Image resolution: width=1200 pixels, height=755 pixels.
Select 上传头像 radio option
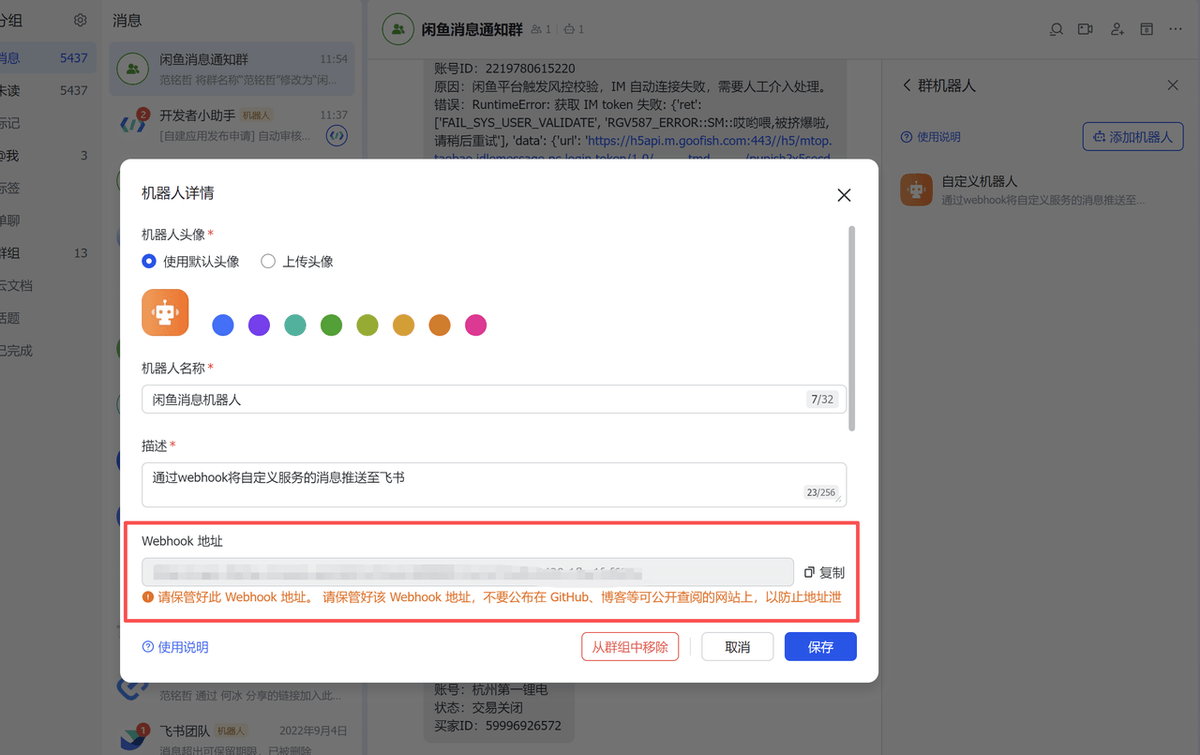pos(297,261)
